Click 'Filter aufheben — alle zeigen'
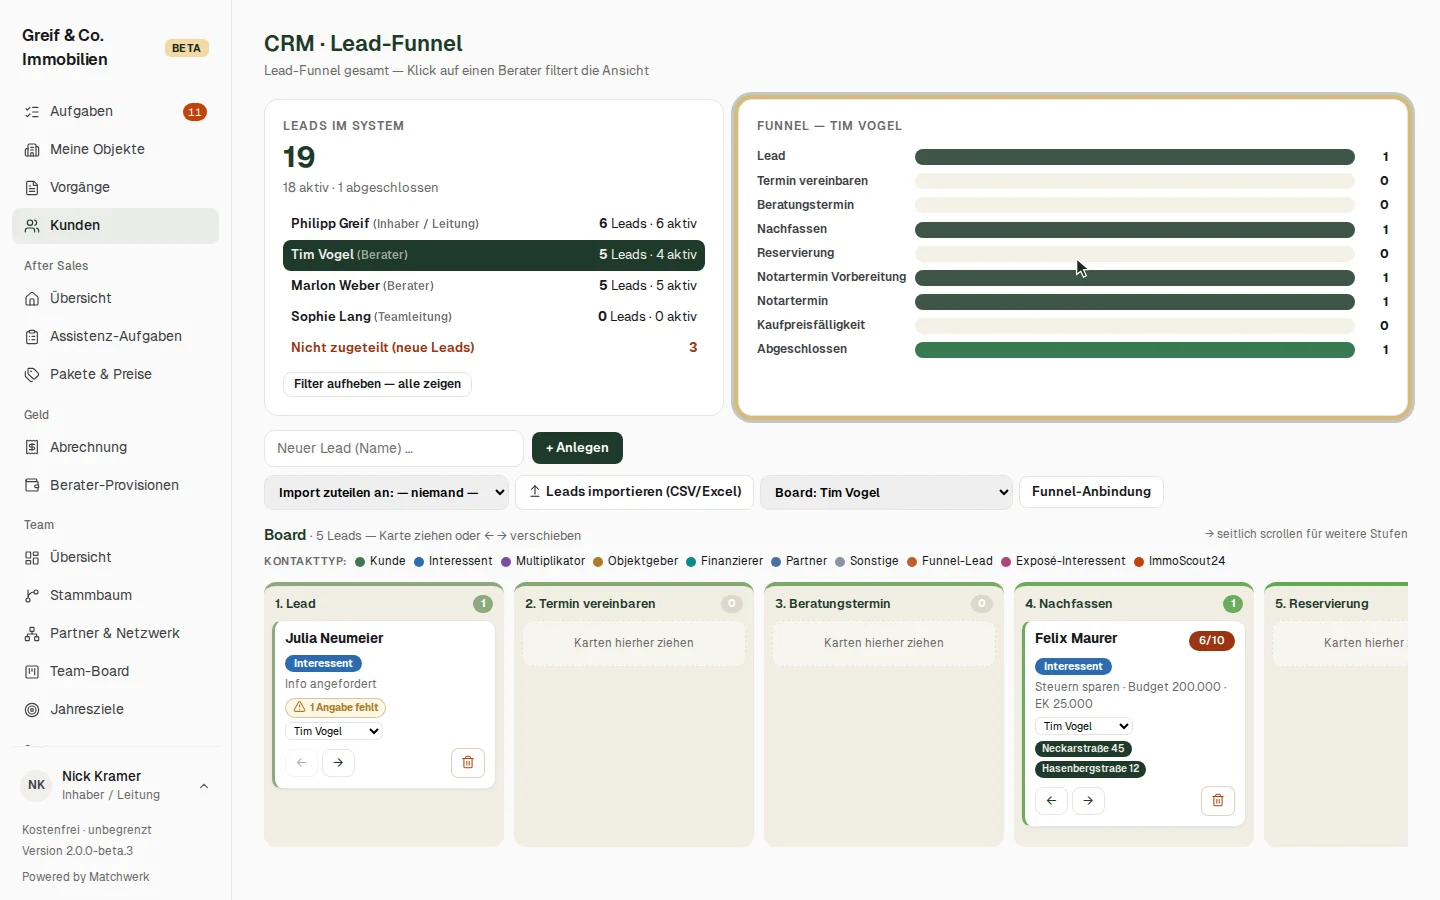The image size is (1440, 900). (377, 384)
